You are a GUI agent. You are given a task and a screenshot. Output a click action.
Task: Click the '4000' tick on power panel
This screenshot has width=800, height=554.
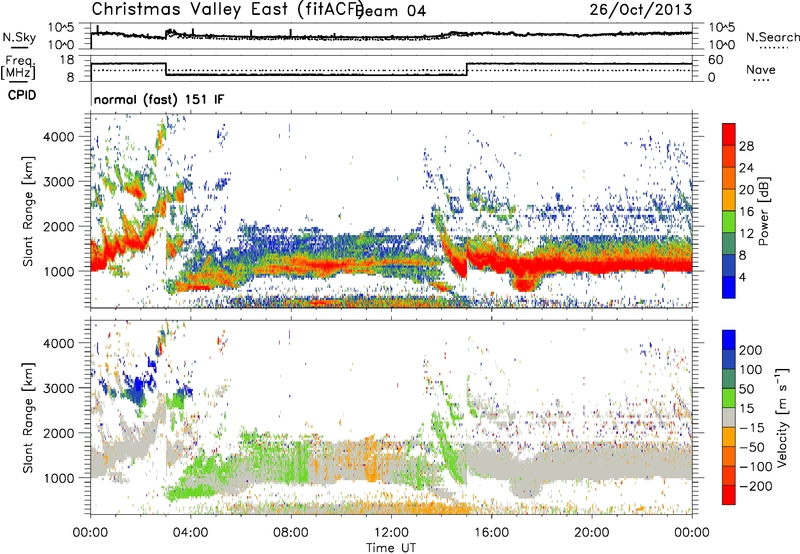pos(59,137)
